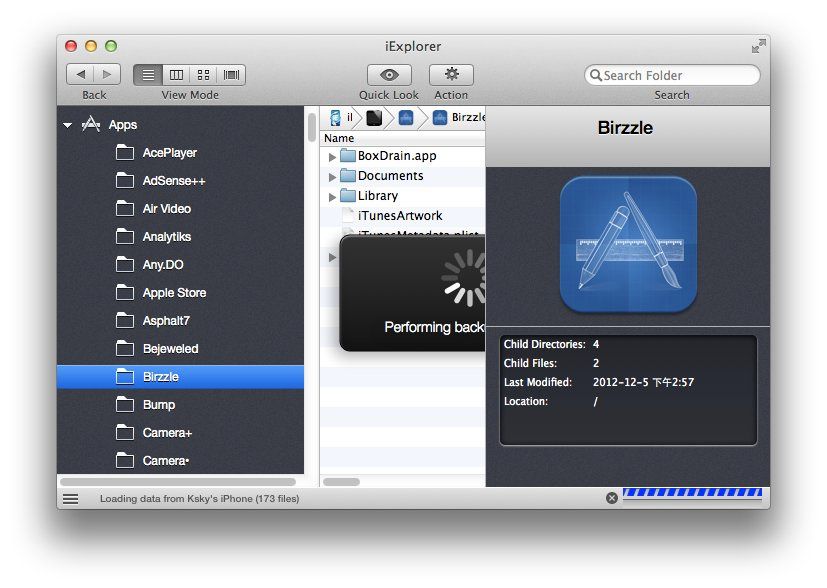Screen dimensions: 827x588
Task: Select the AdSense++ folder icon
Action: pyautogui.click(x=125, y=181)
